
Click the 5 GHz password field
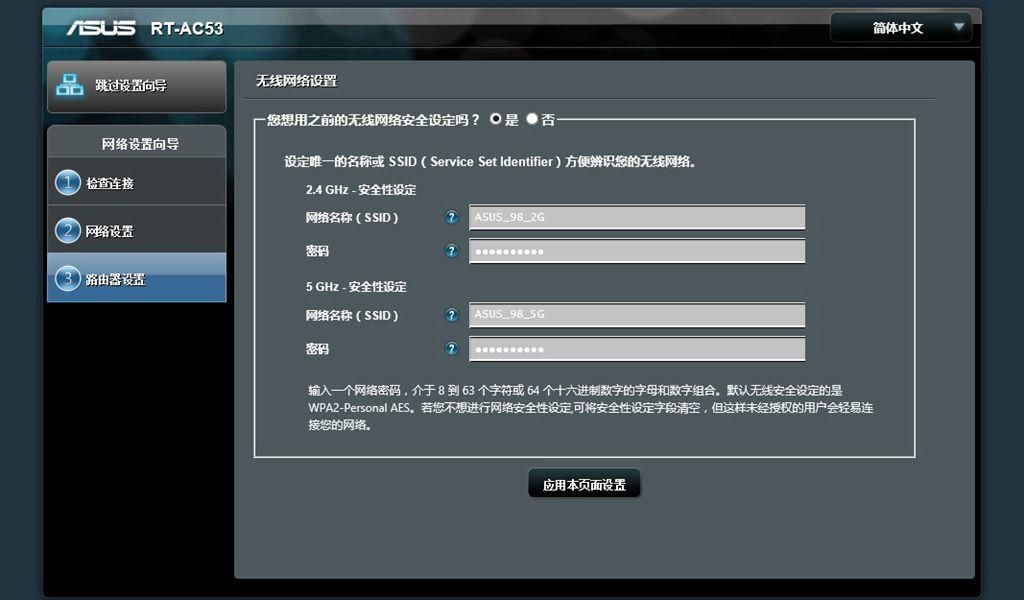tap(637, 349)
